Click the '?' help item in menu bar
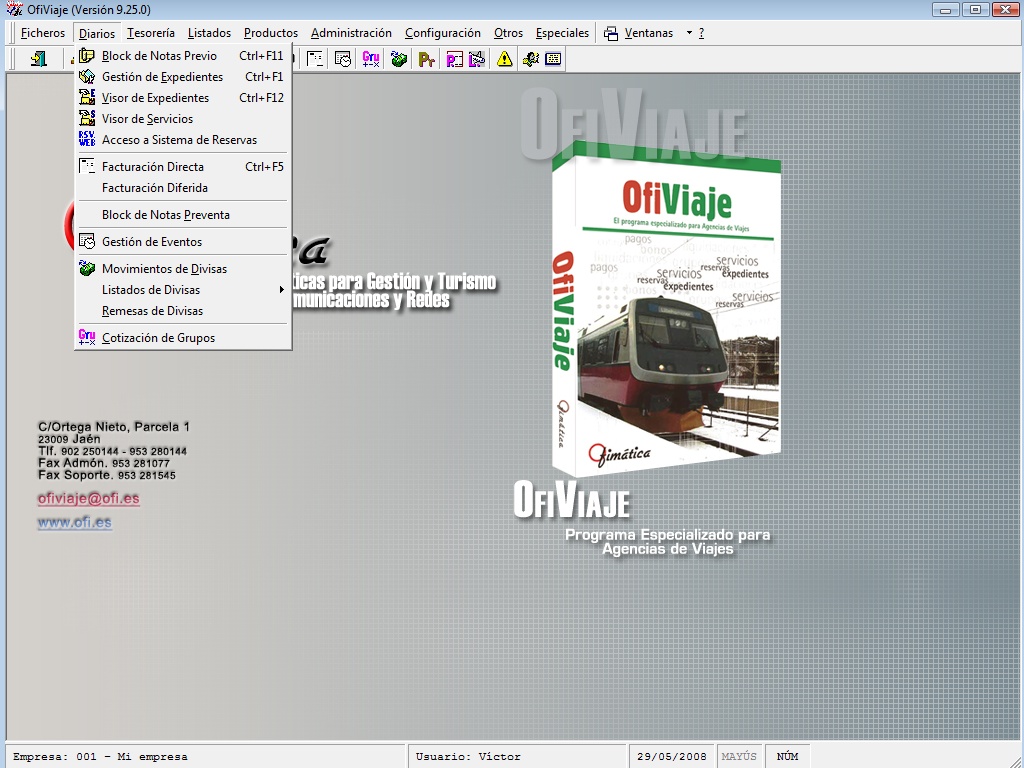Viewport: 1024px width, 768px height. [x=701, y=33]
